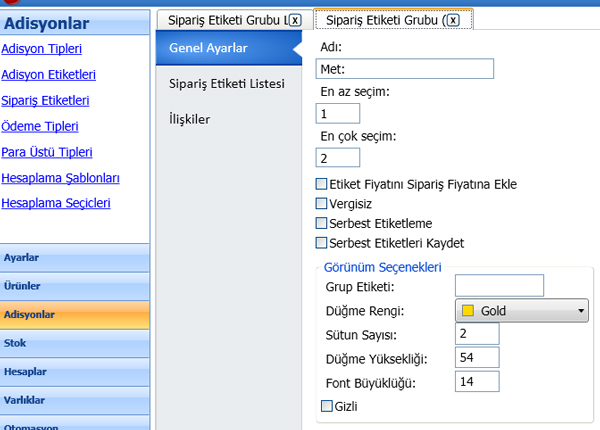Open the Düğme Rengi dropdown arrow
The image size is (600, 430).
(x=580, y=311)
